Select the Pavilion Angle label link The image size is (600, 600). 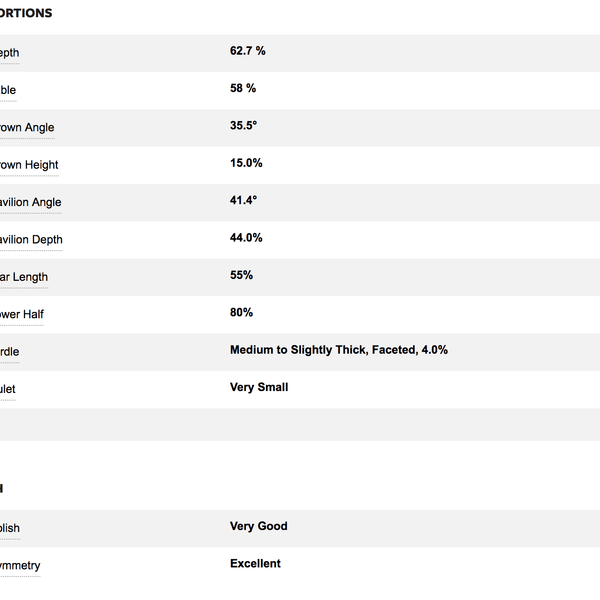[x=31, y=202]
